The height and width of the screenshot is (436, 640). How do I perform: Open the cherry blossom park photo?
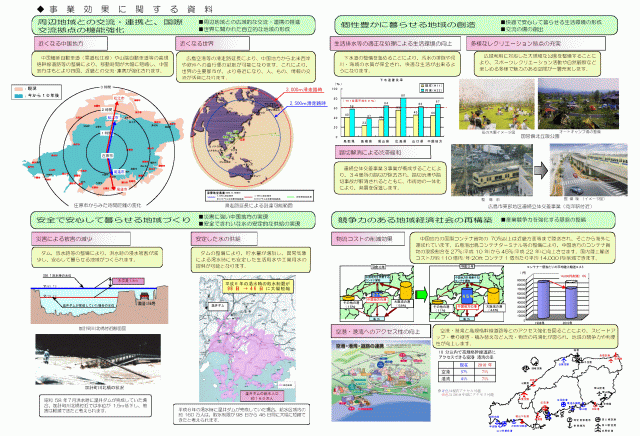click(496, 104)
